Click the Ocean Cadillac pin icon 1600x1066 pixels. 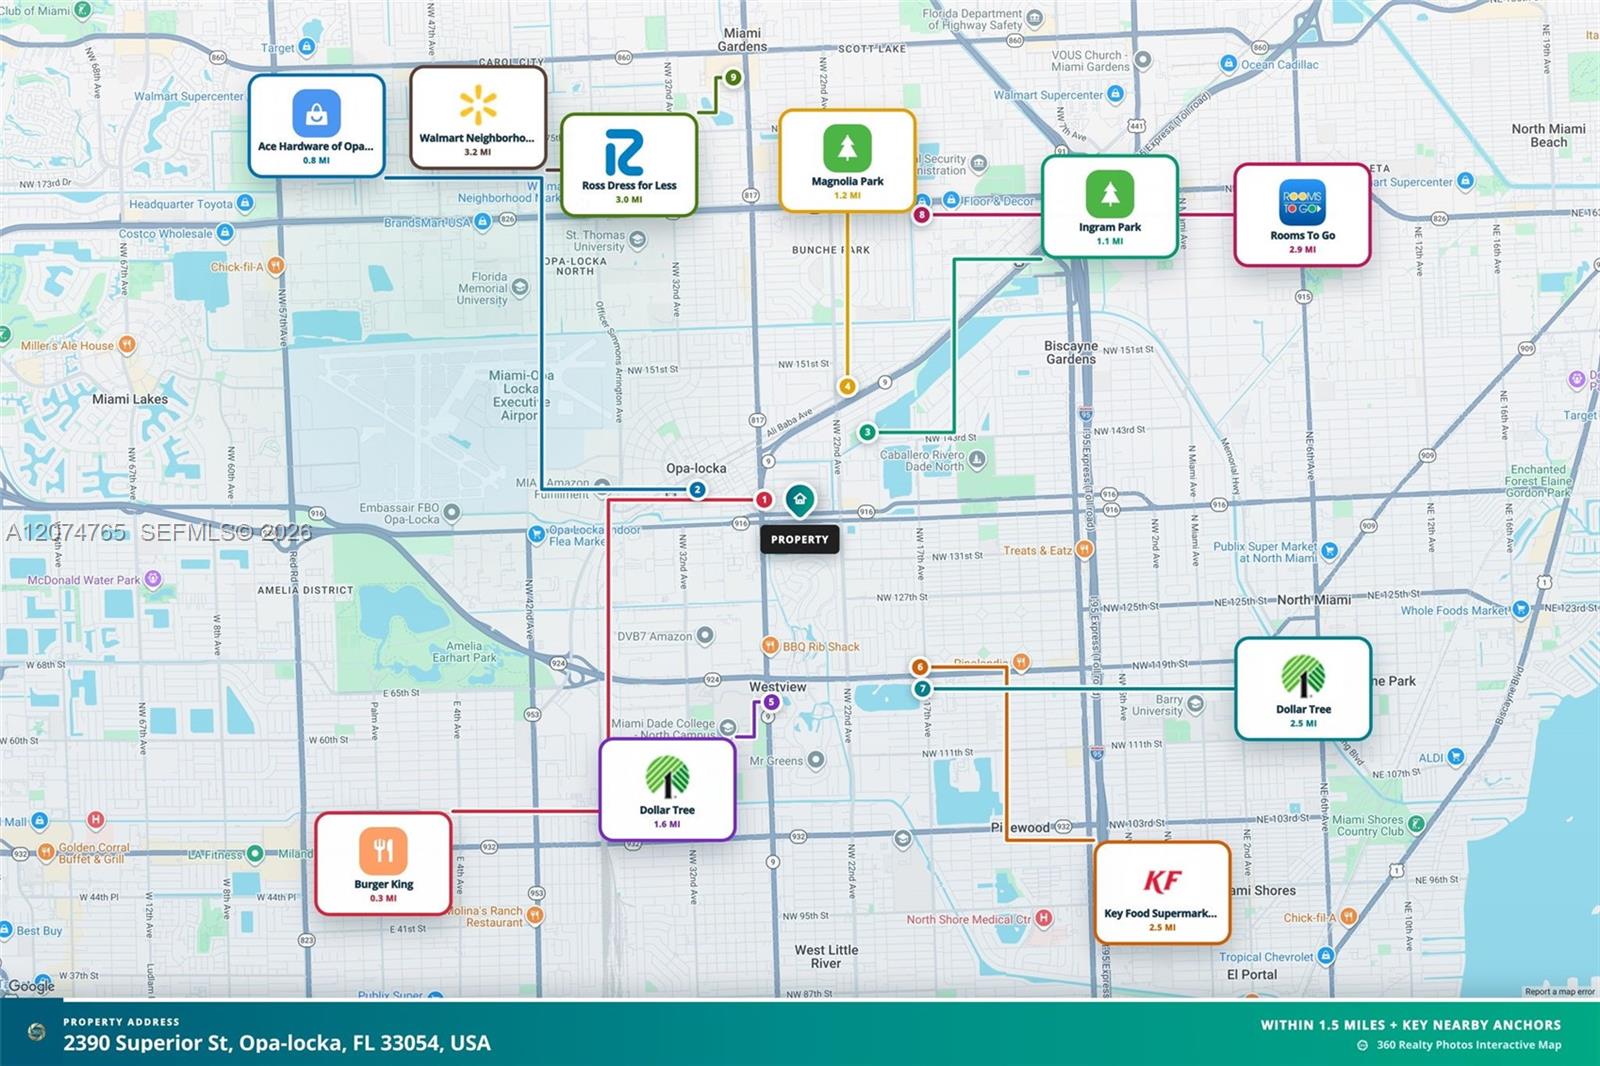1229,64
